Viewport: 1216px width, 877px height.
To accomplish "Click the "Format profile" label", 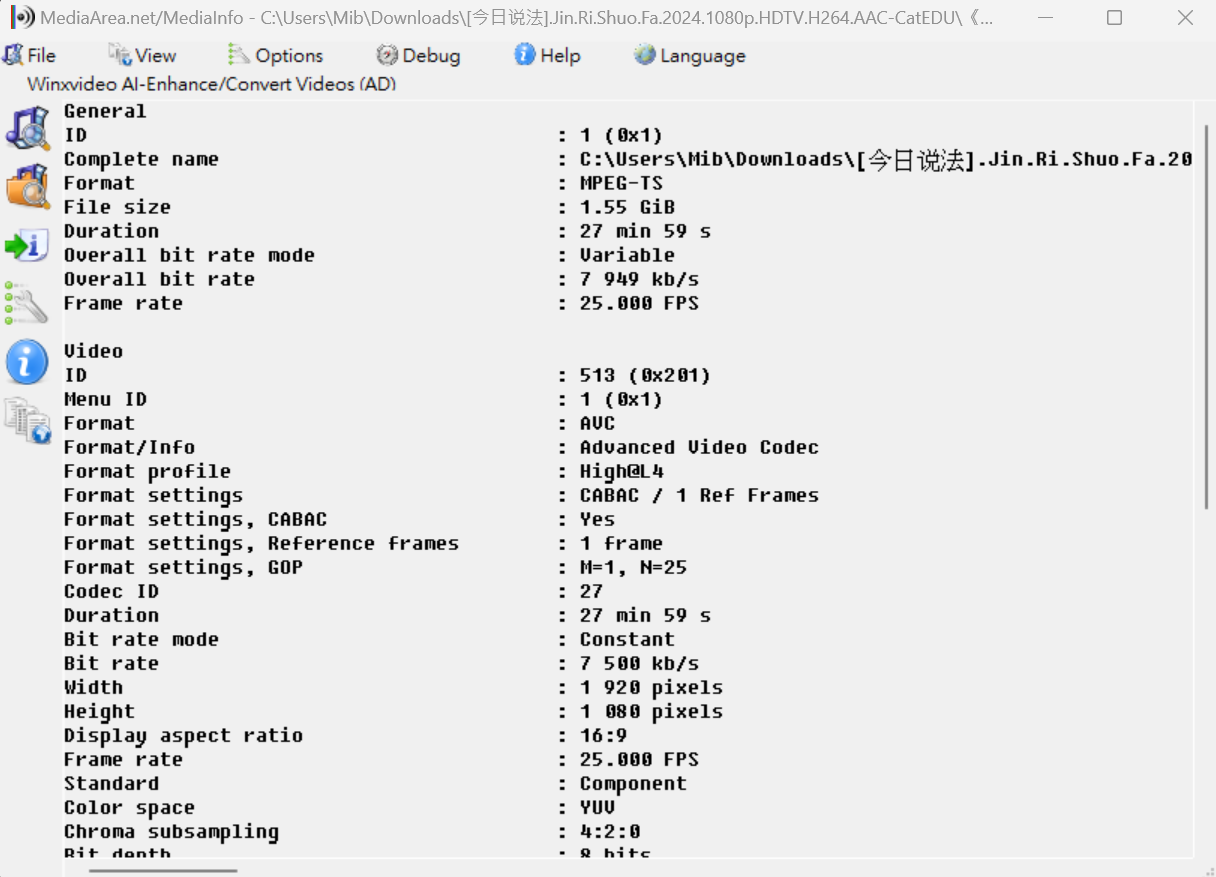I will 147,471.
